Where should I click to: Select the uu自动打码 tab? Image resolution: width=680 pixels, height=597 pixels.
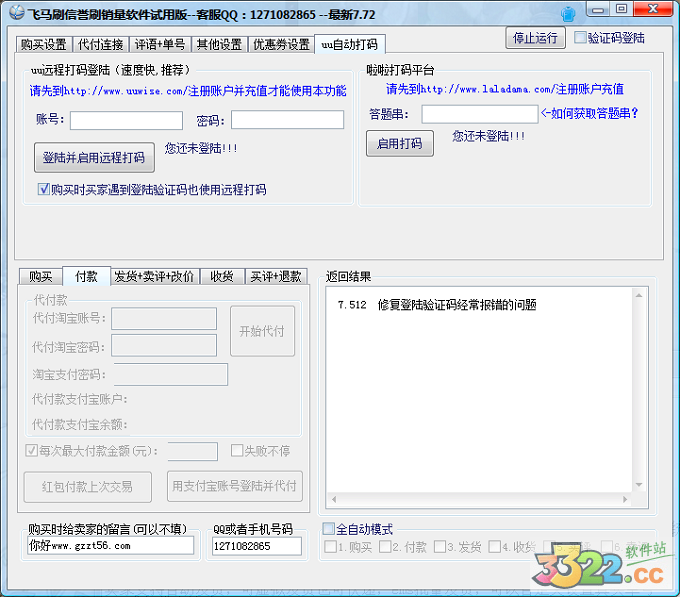350,44
